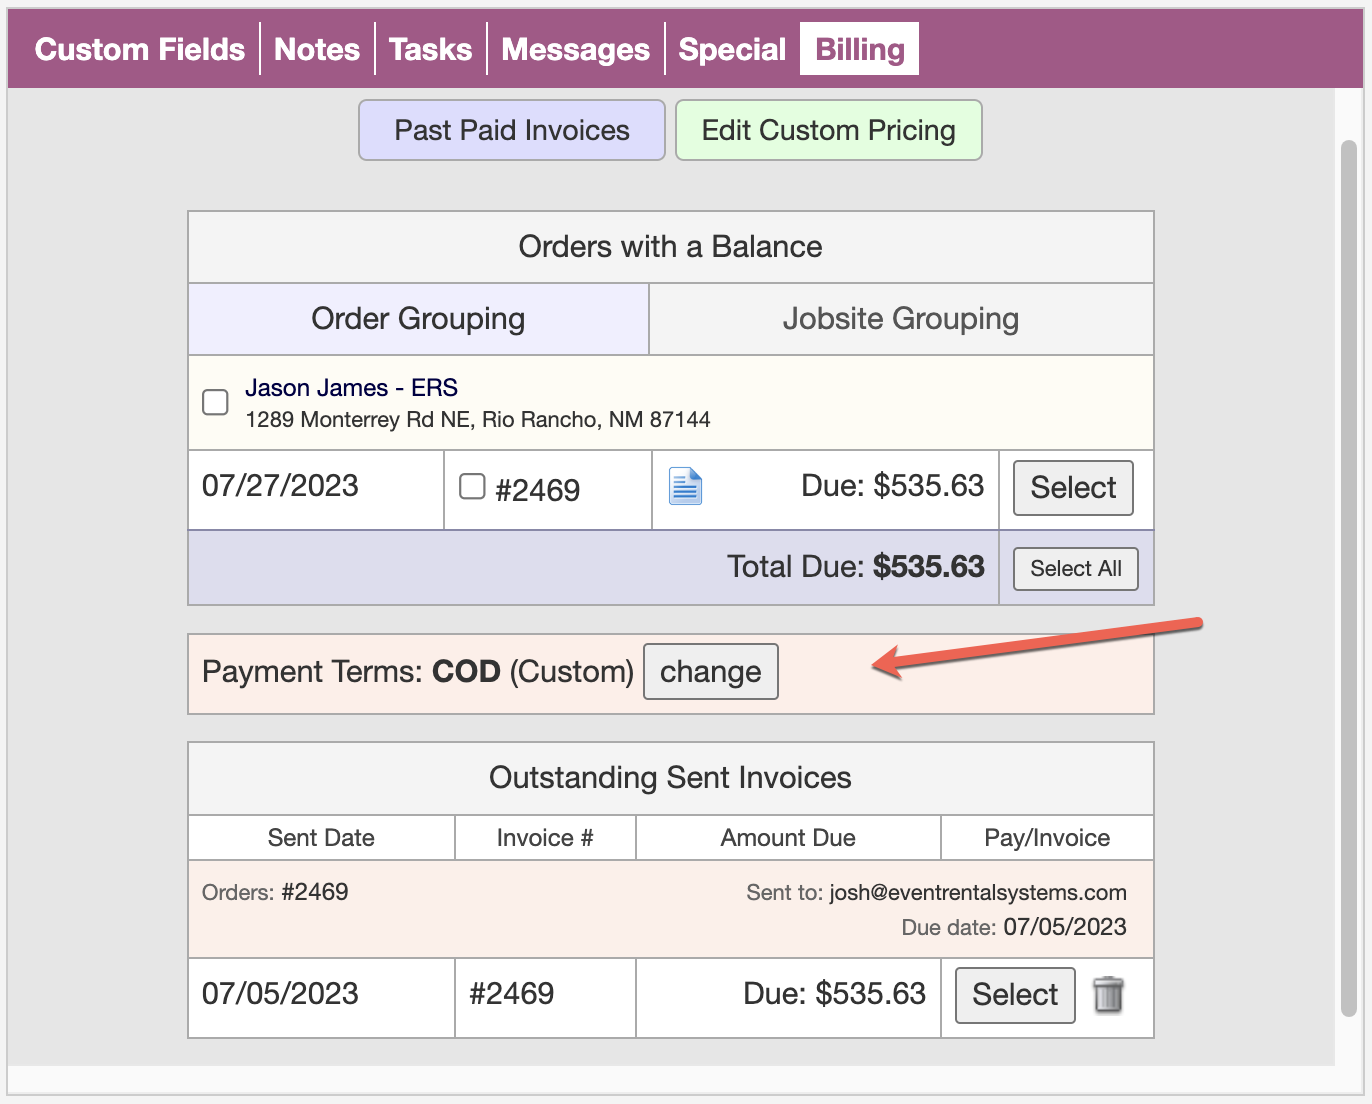1372x1104 pixels.
Task: Select the Billing tab
Action: coord(859,49)
